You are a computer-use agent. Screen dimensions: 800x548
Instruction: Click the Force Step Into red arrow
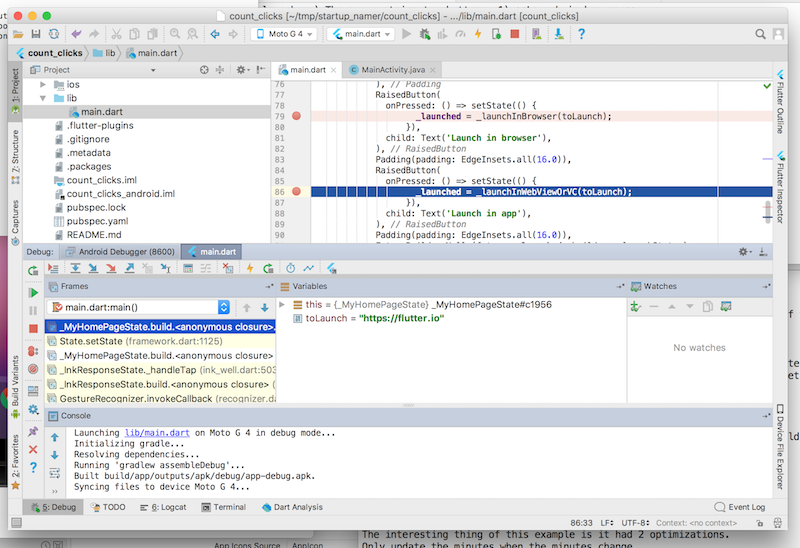pos(111,268)
